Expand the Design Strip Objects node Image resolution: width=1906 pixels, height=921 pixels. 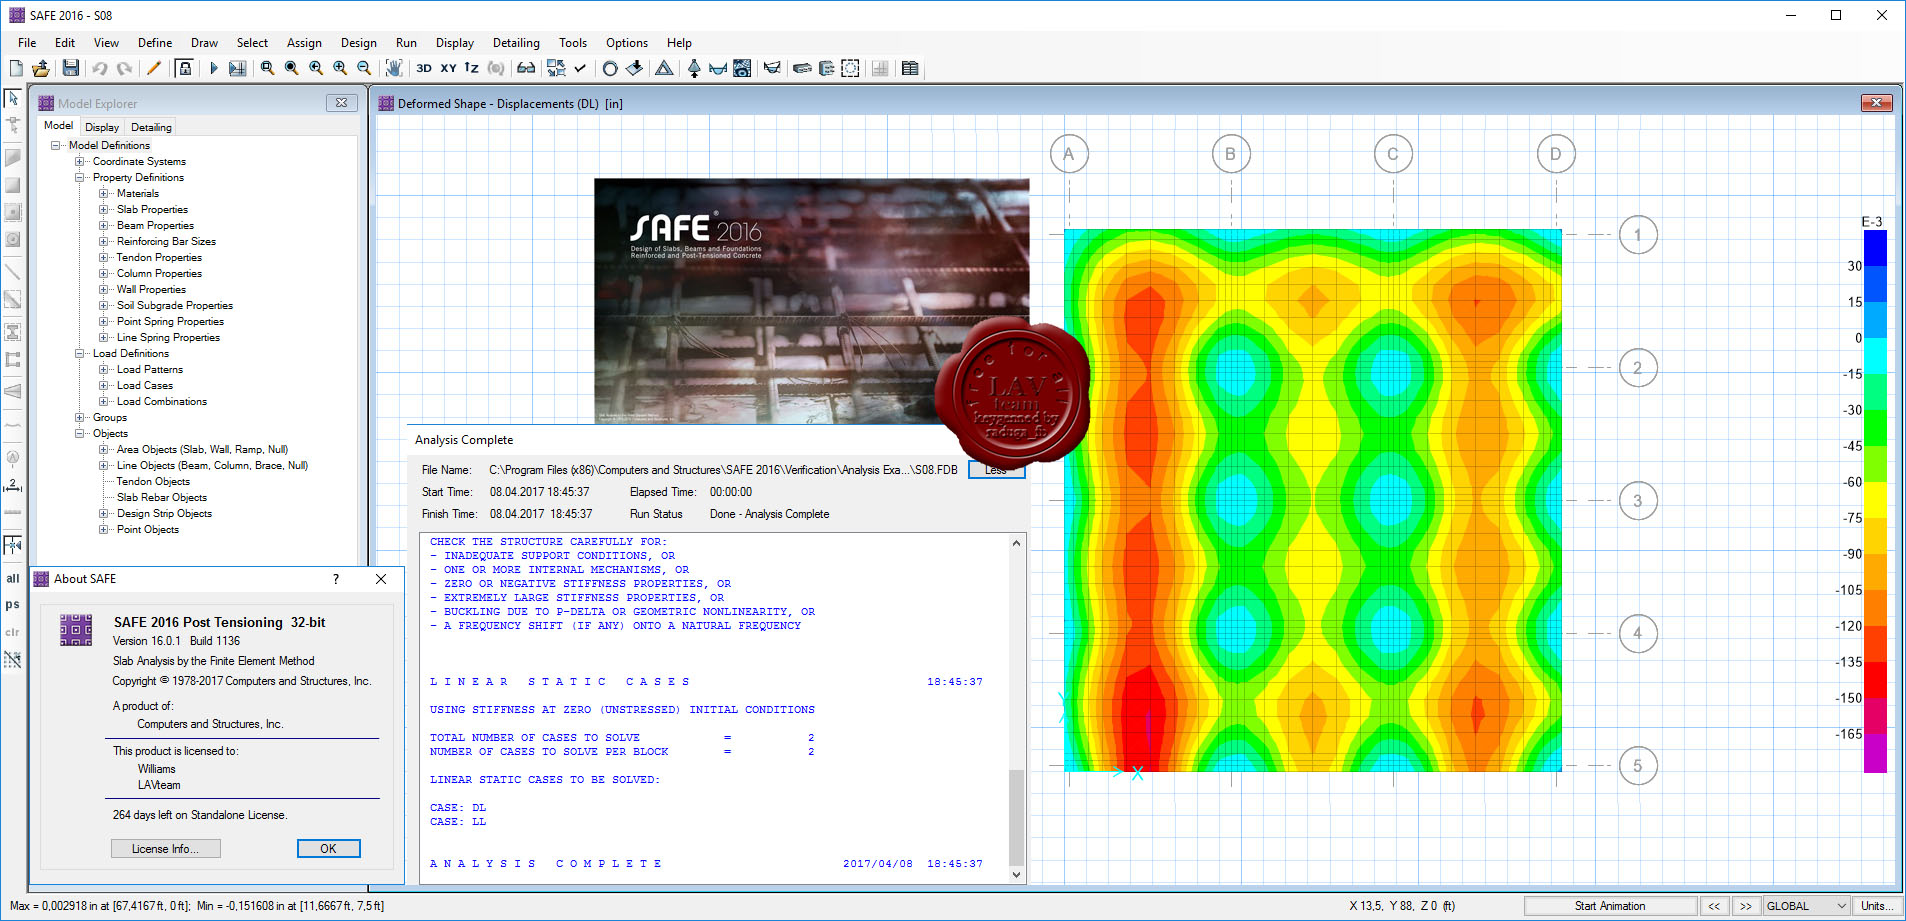click(104, 513)
